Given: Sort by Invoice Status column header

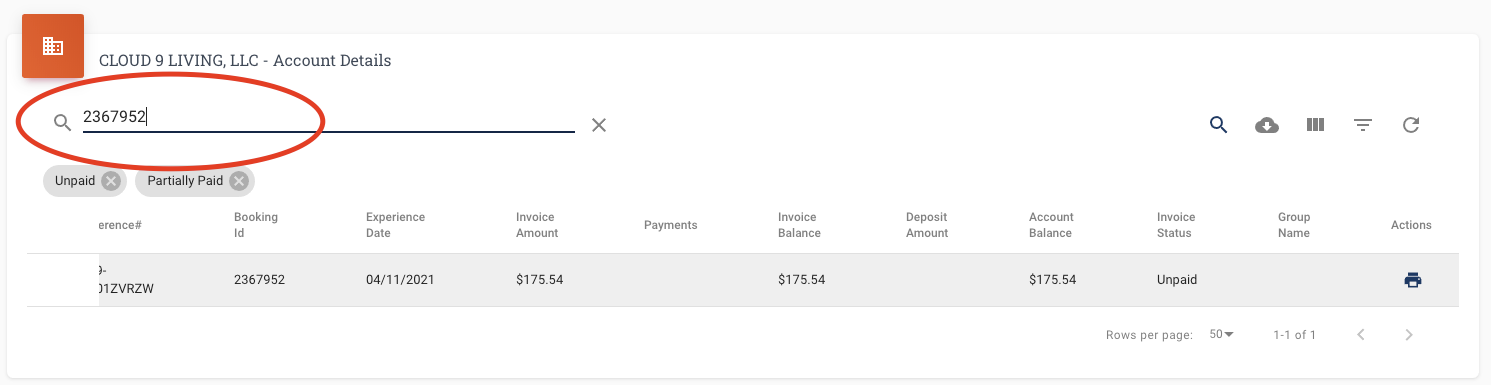Looking at the screenshot, I should coord(1176,225).
